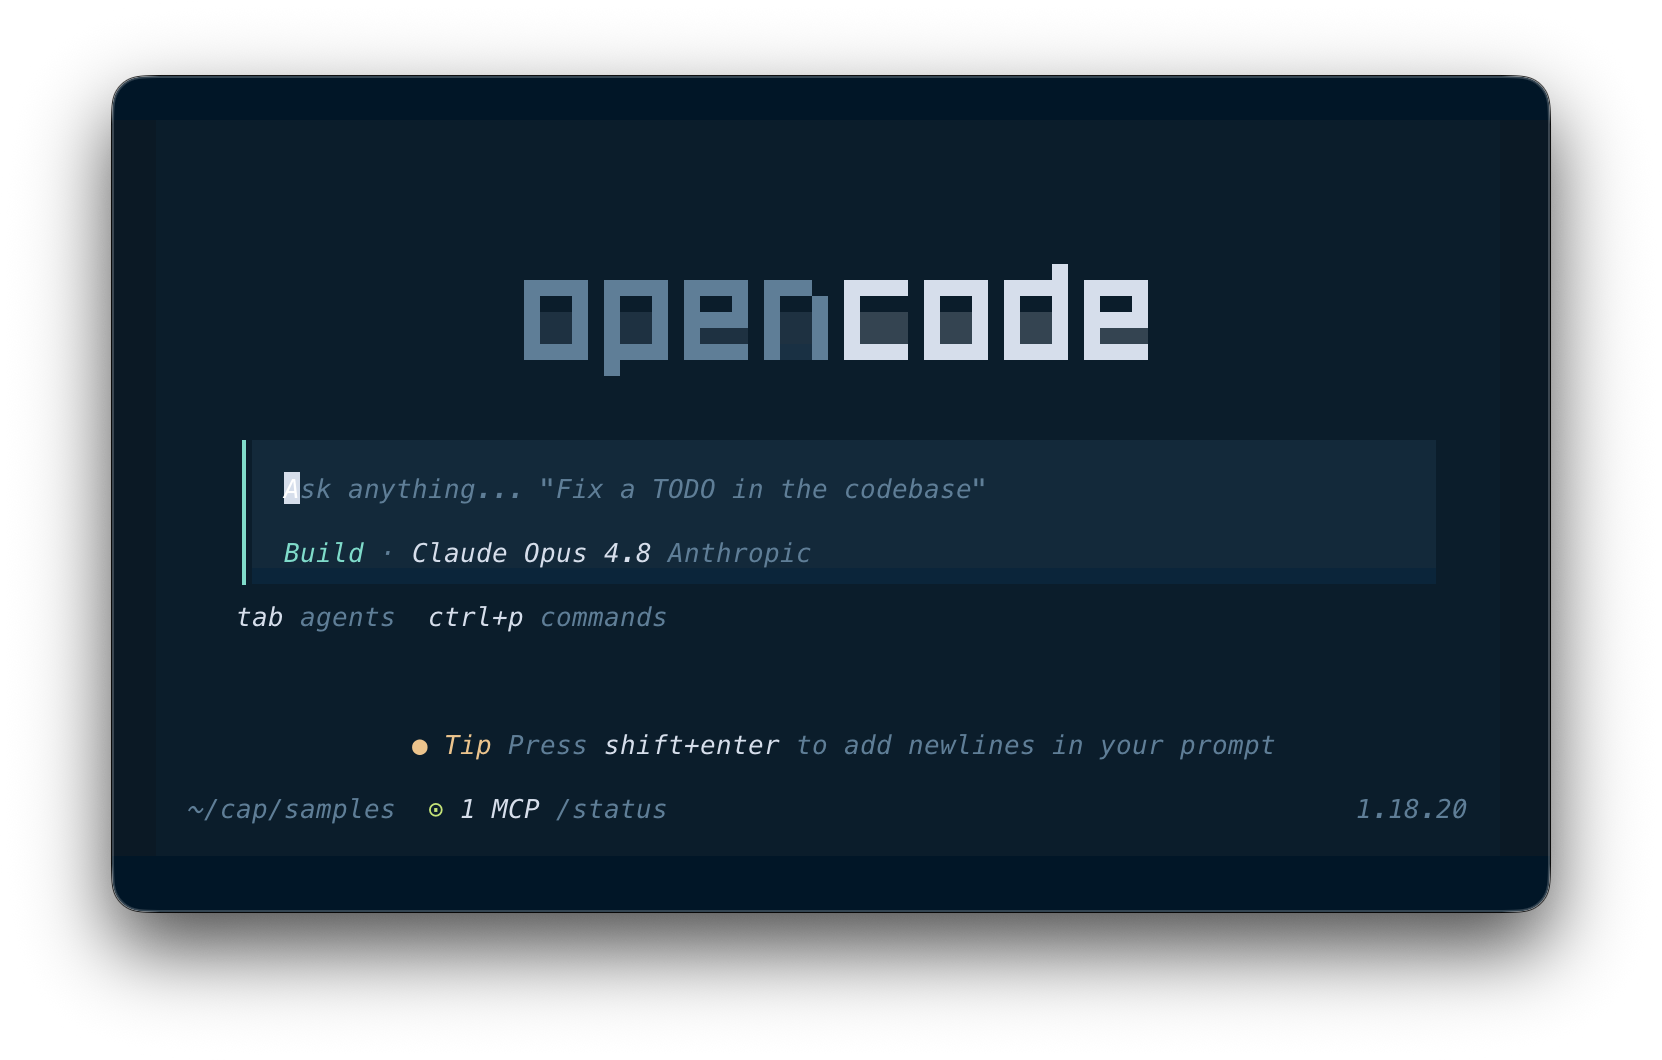The height and width of the screenshot is (1060, 1662).
Task: Click the 'Tip' label in the hint line
Action: tap(467, 745)
